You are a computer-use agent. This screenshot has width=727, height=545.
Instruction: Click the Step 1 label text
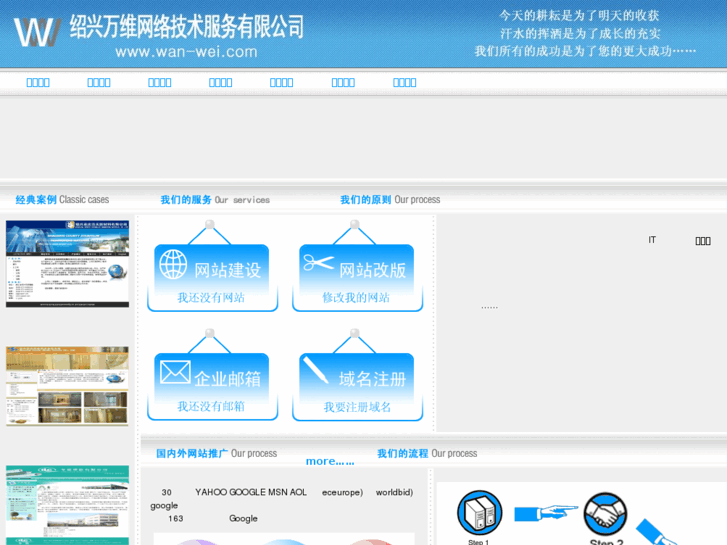click(x=478, y=542)
